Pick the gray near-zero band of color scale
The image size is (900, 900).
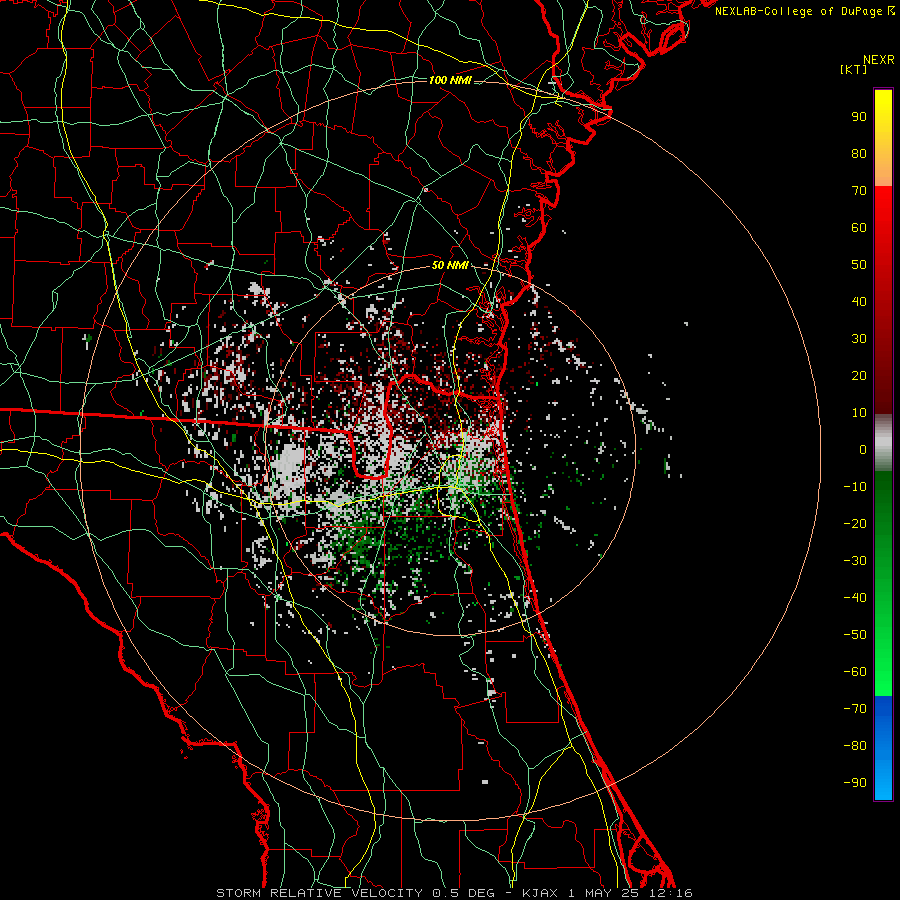coord(883,443)
